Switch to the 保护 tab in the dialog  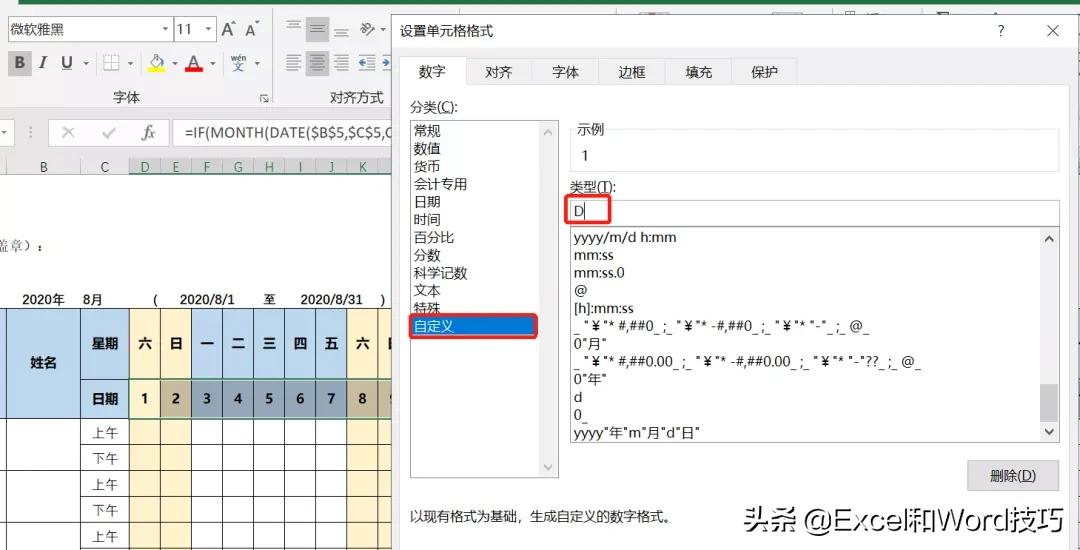click(x=765, y=72)
